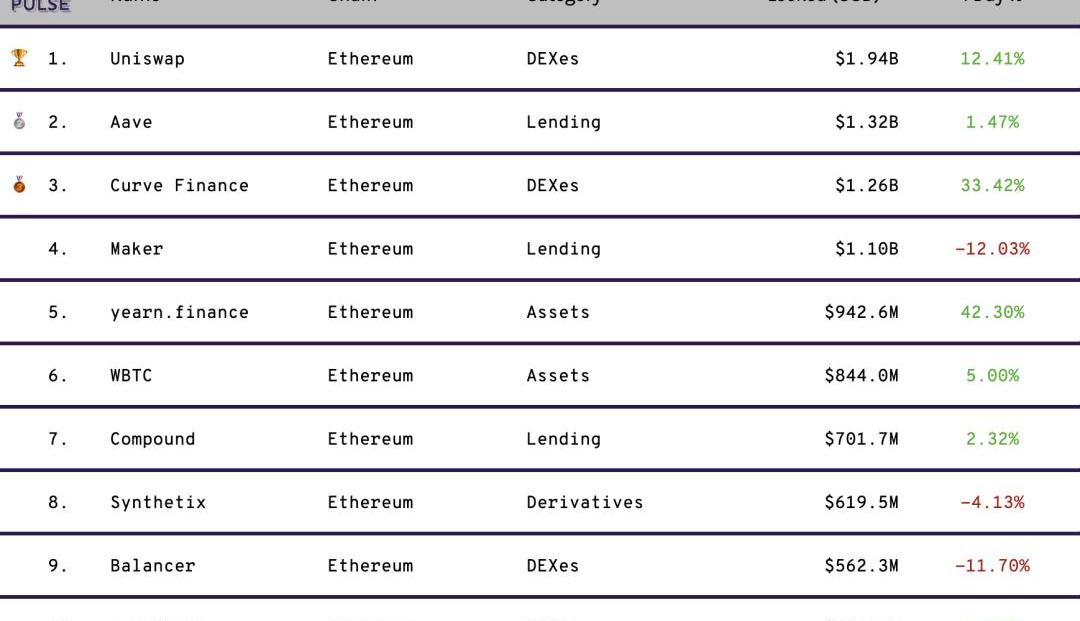Click yearn.finance 42.30% change value

(x=992, y=312)
